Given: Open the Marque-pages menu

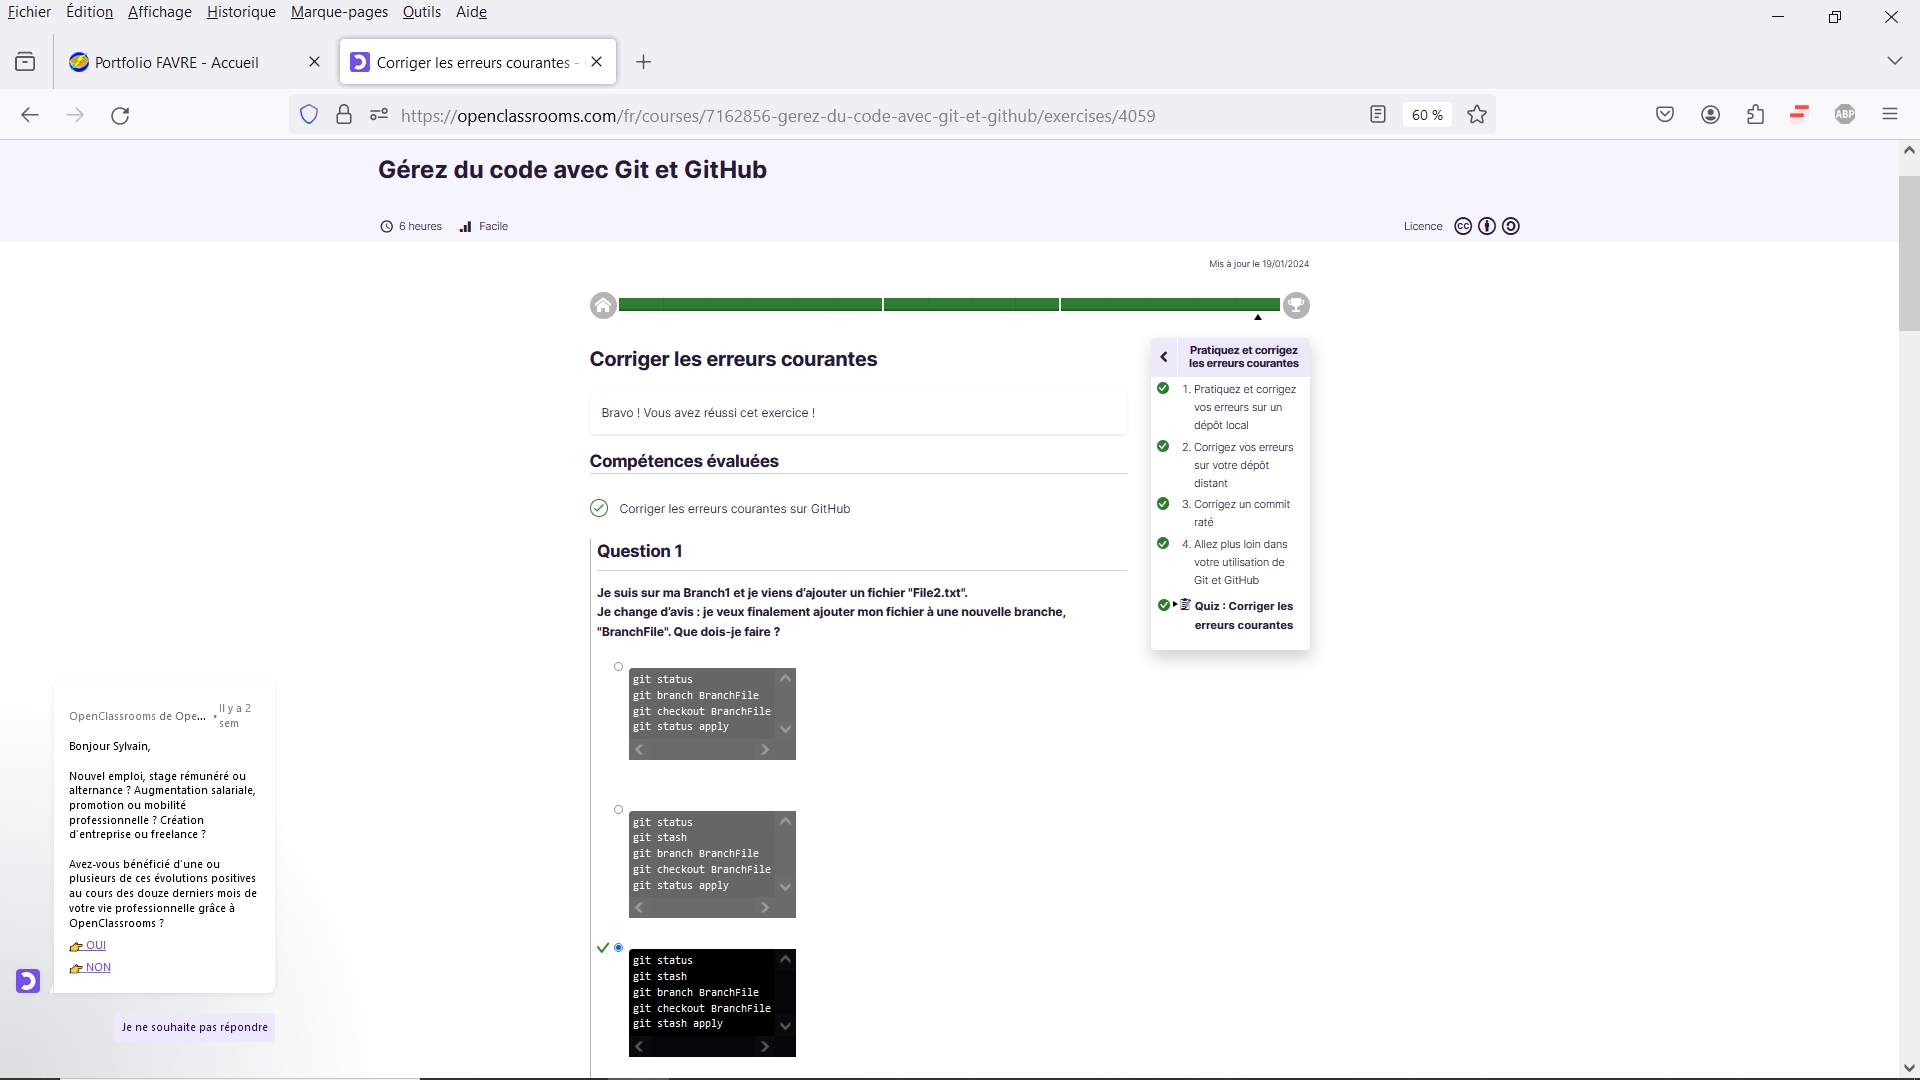Looking at the screenshot, I should point(339,12).
